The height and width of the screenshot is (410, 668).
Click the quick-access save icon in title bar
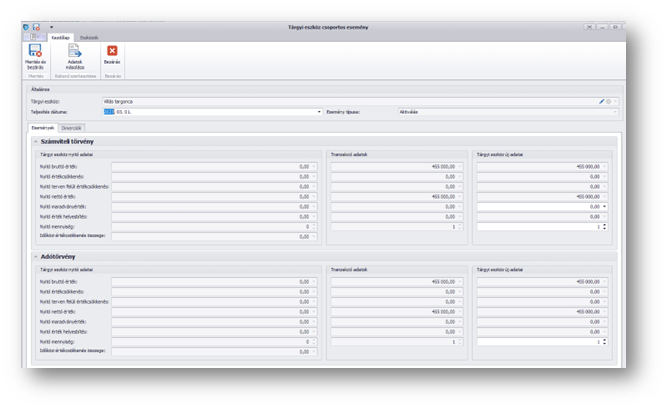click(x=37, y=26)
